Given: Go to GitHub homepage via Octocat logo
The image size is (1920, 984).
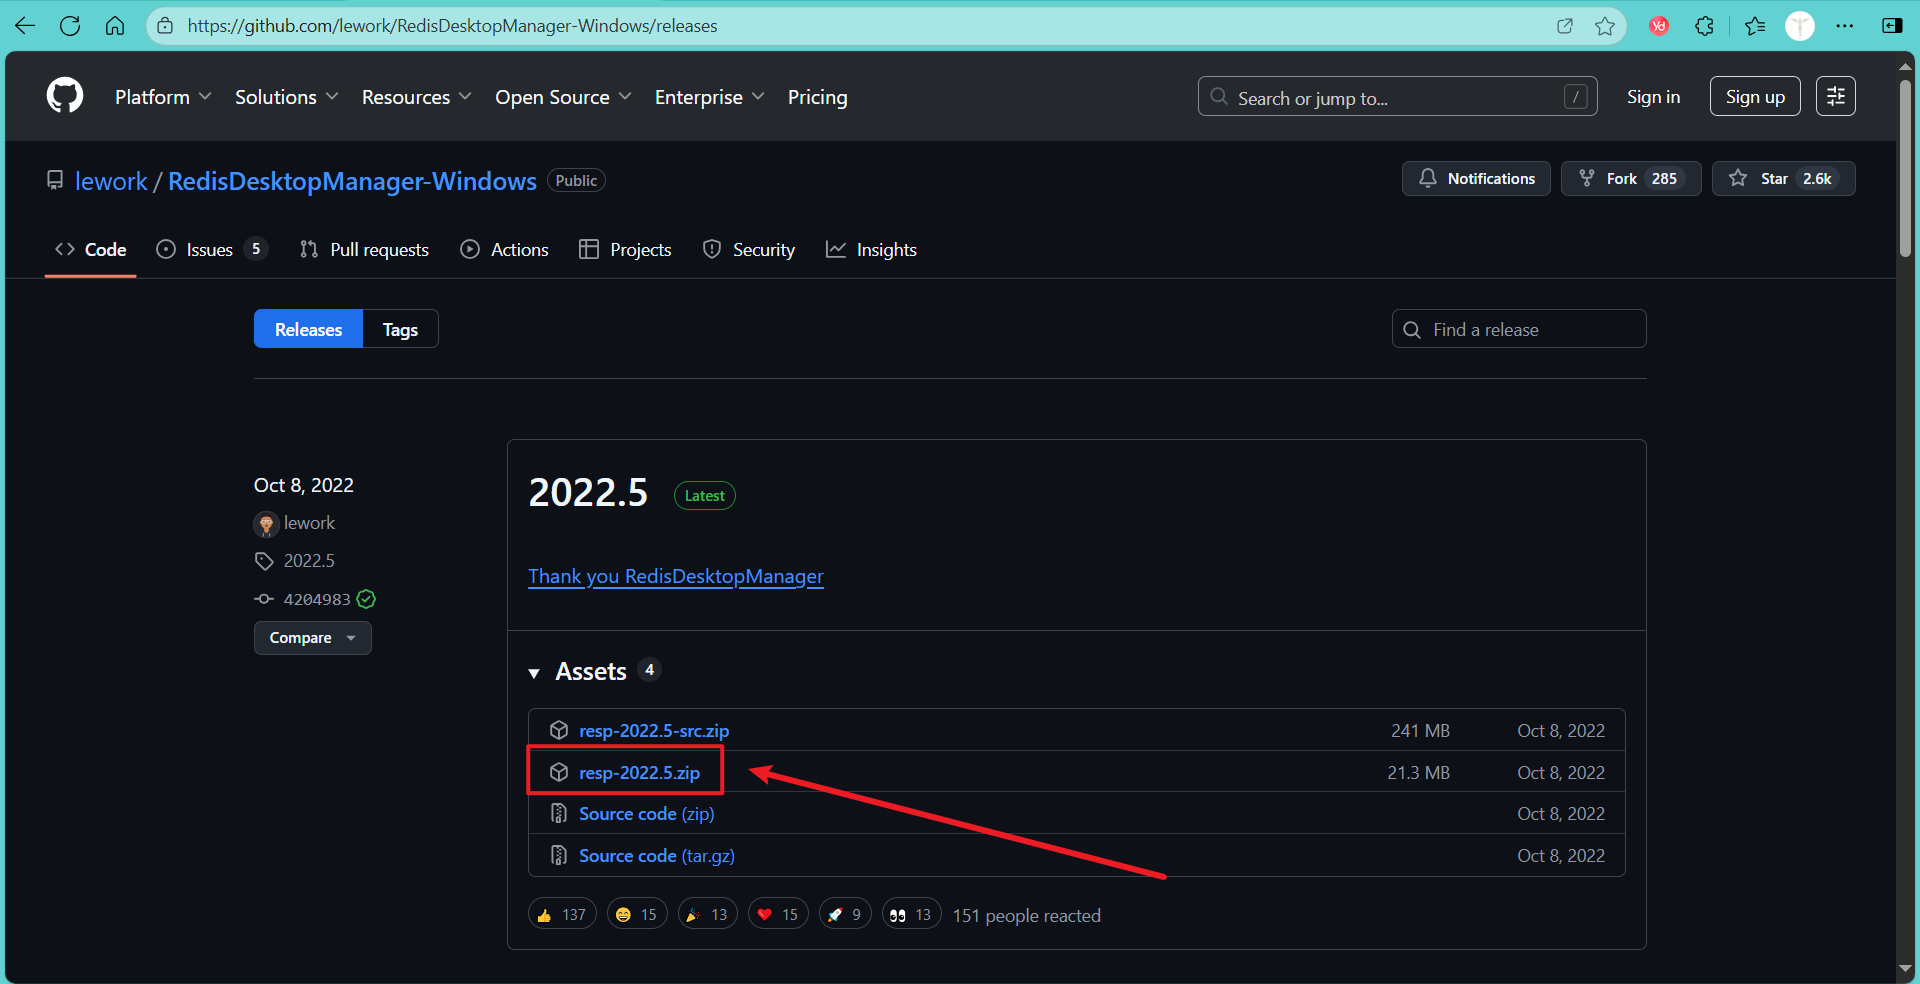Looking at the screenshot, I should [65, 96].
